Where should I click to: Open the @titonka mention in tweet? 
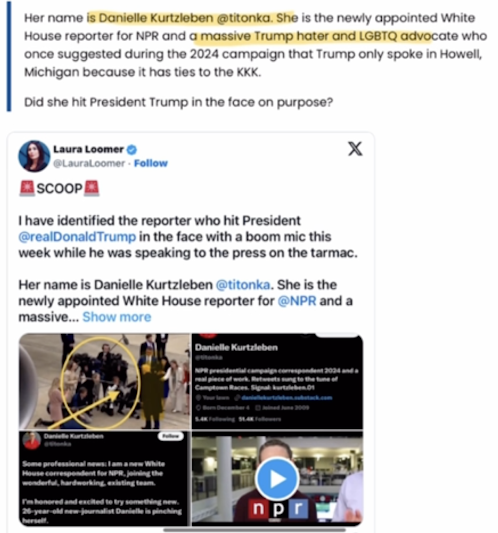[x=243, y=285]
